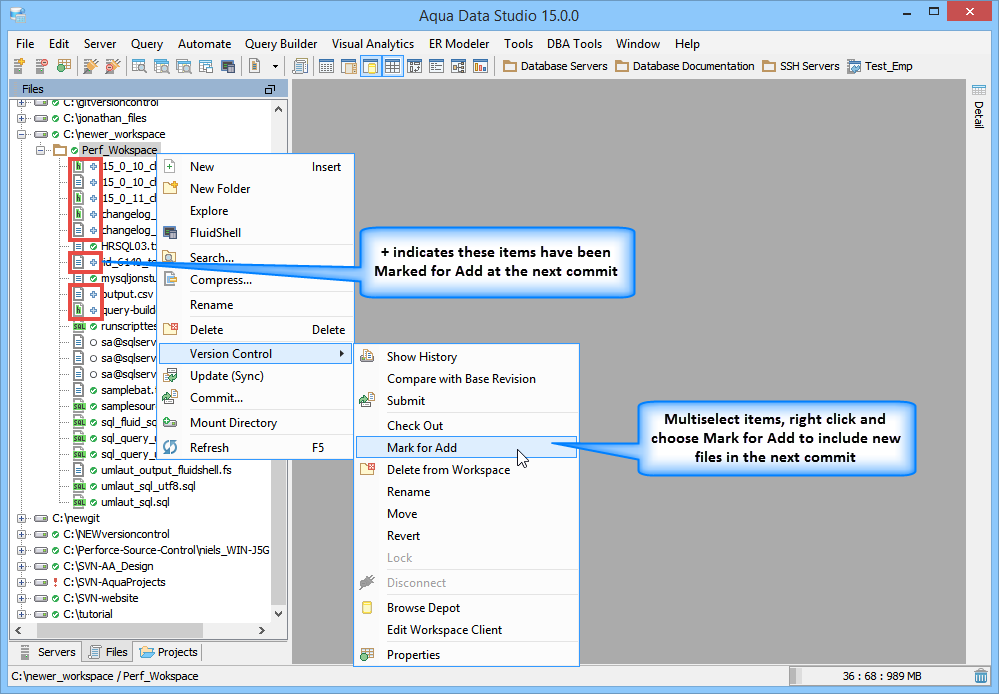Click the Files tree scroll down arrow
This screenshot has width=999, height=694.
[x=278, y=614]
